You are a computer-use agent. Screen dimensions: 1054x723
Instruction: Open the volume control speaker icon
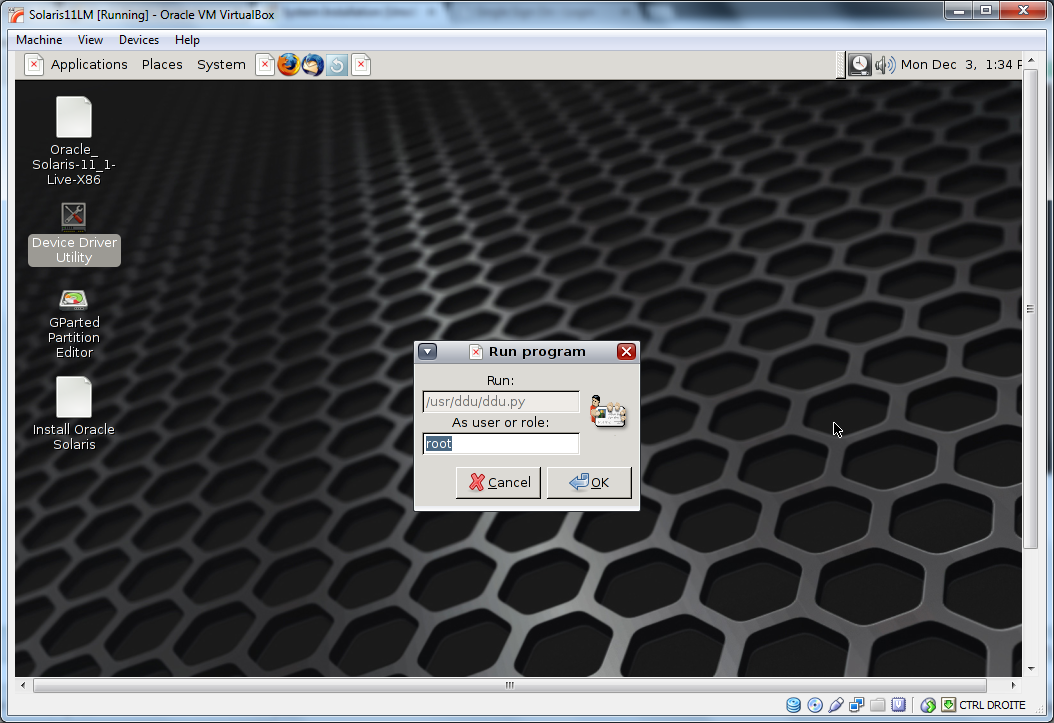(885, 65)
